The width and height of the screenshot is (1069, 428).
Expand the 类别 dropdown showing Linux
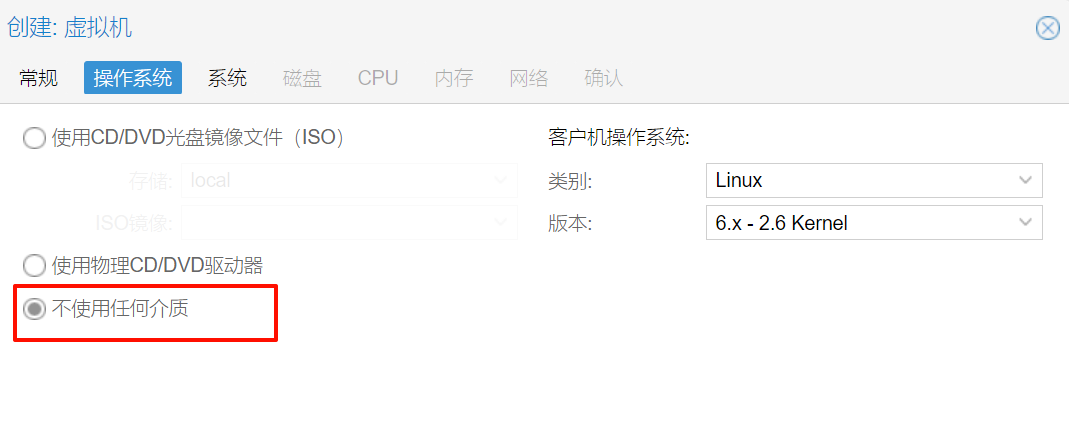click(x=874, y=181)
